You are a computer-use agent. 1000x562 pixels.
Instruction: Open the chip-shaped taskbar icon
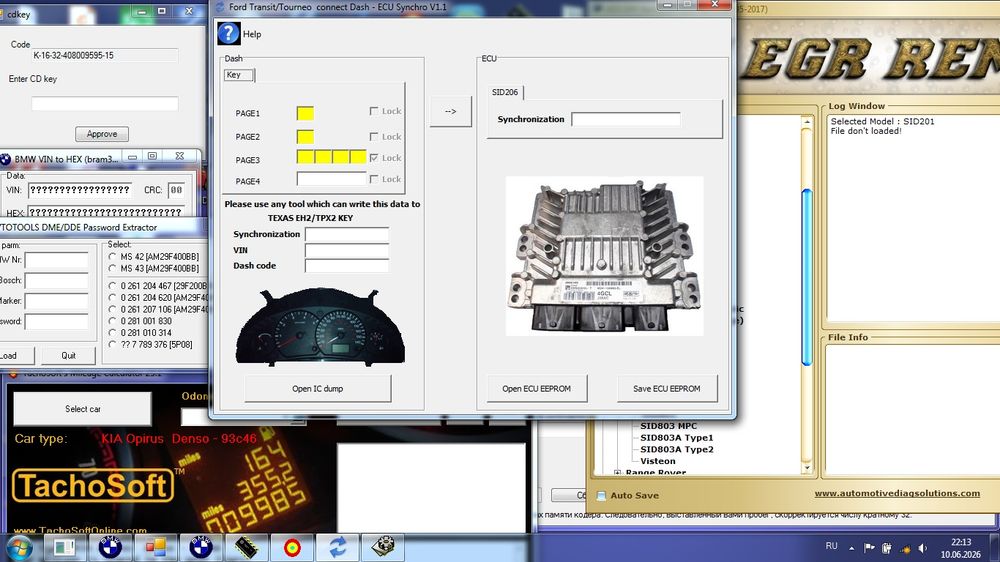pos(246,547)
